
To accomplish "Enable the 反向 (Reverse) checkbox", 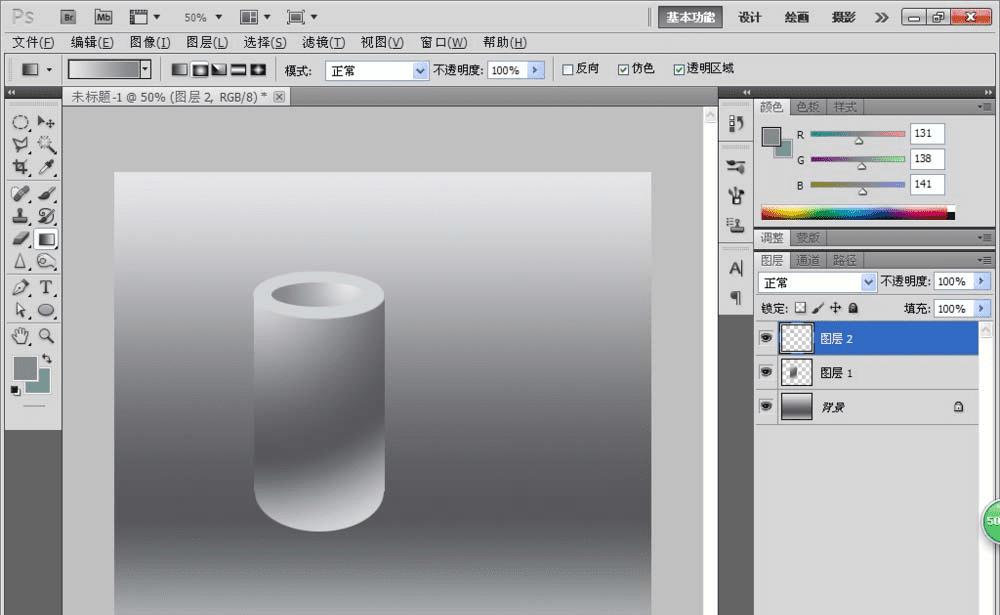I will tap(568, 70).
